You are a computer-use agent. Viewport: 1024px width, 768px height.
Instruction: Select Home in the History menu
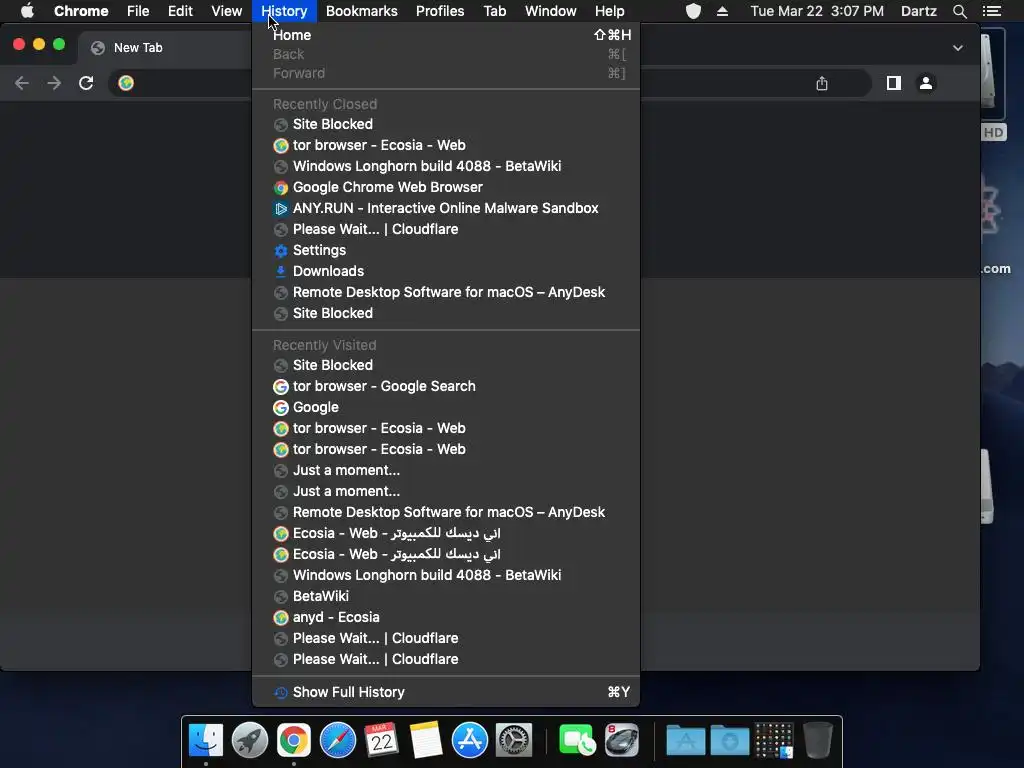pyautogui.click(x=446, y=35)
